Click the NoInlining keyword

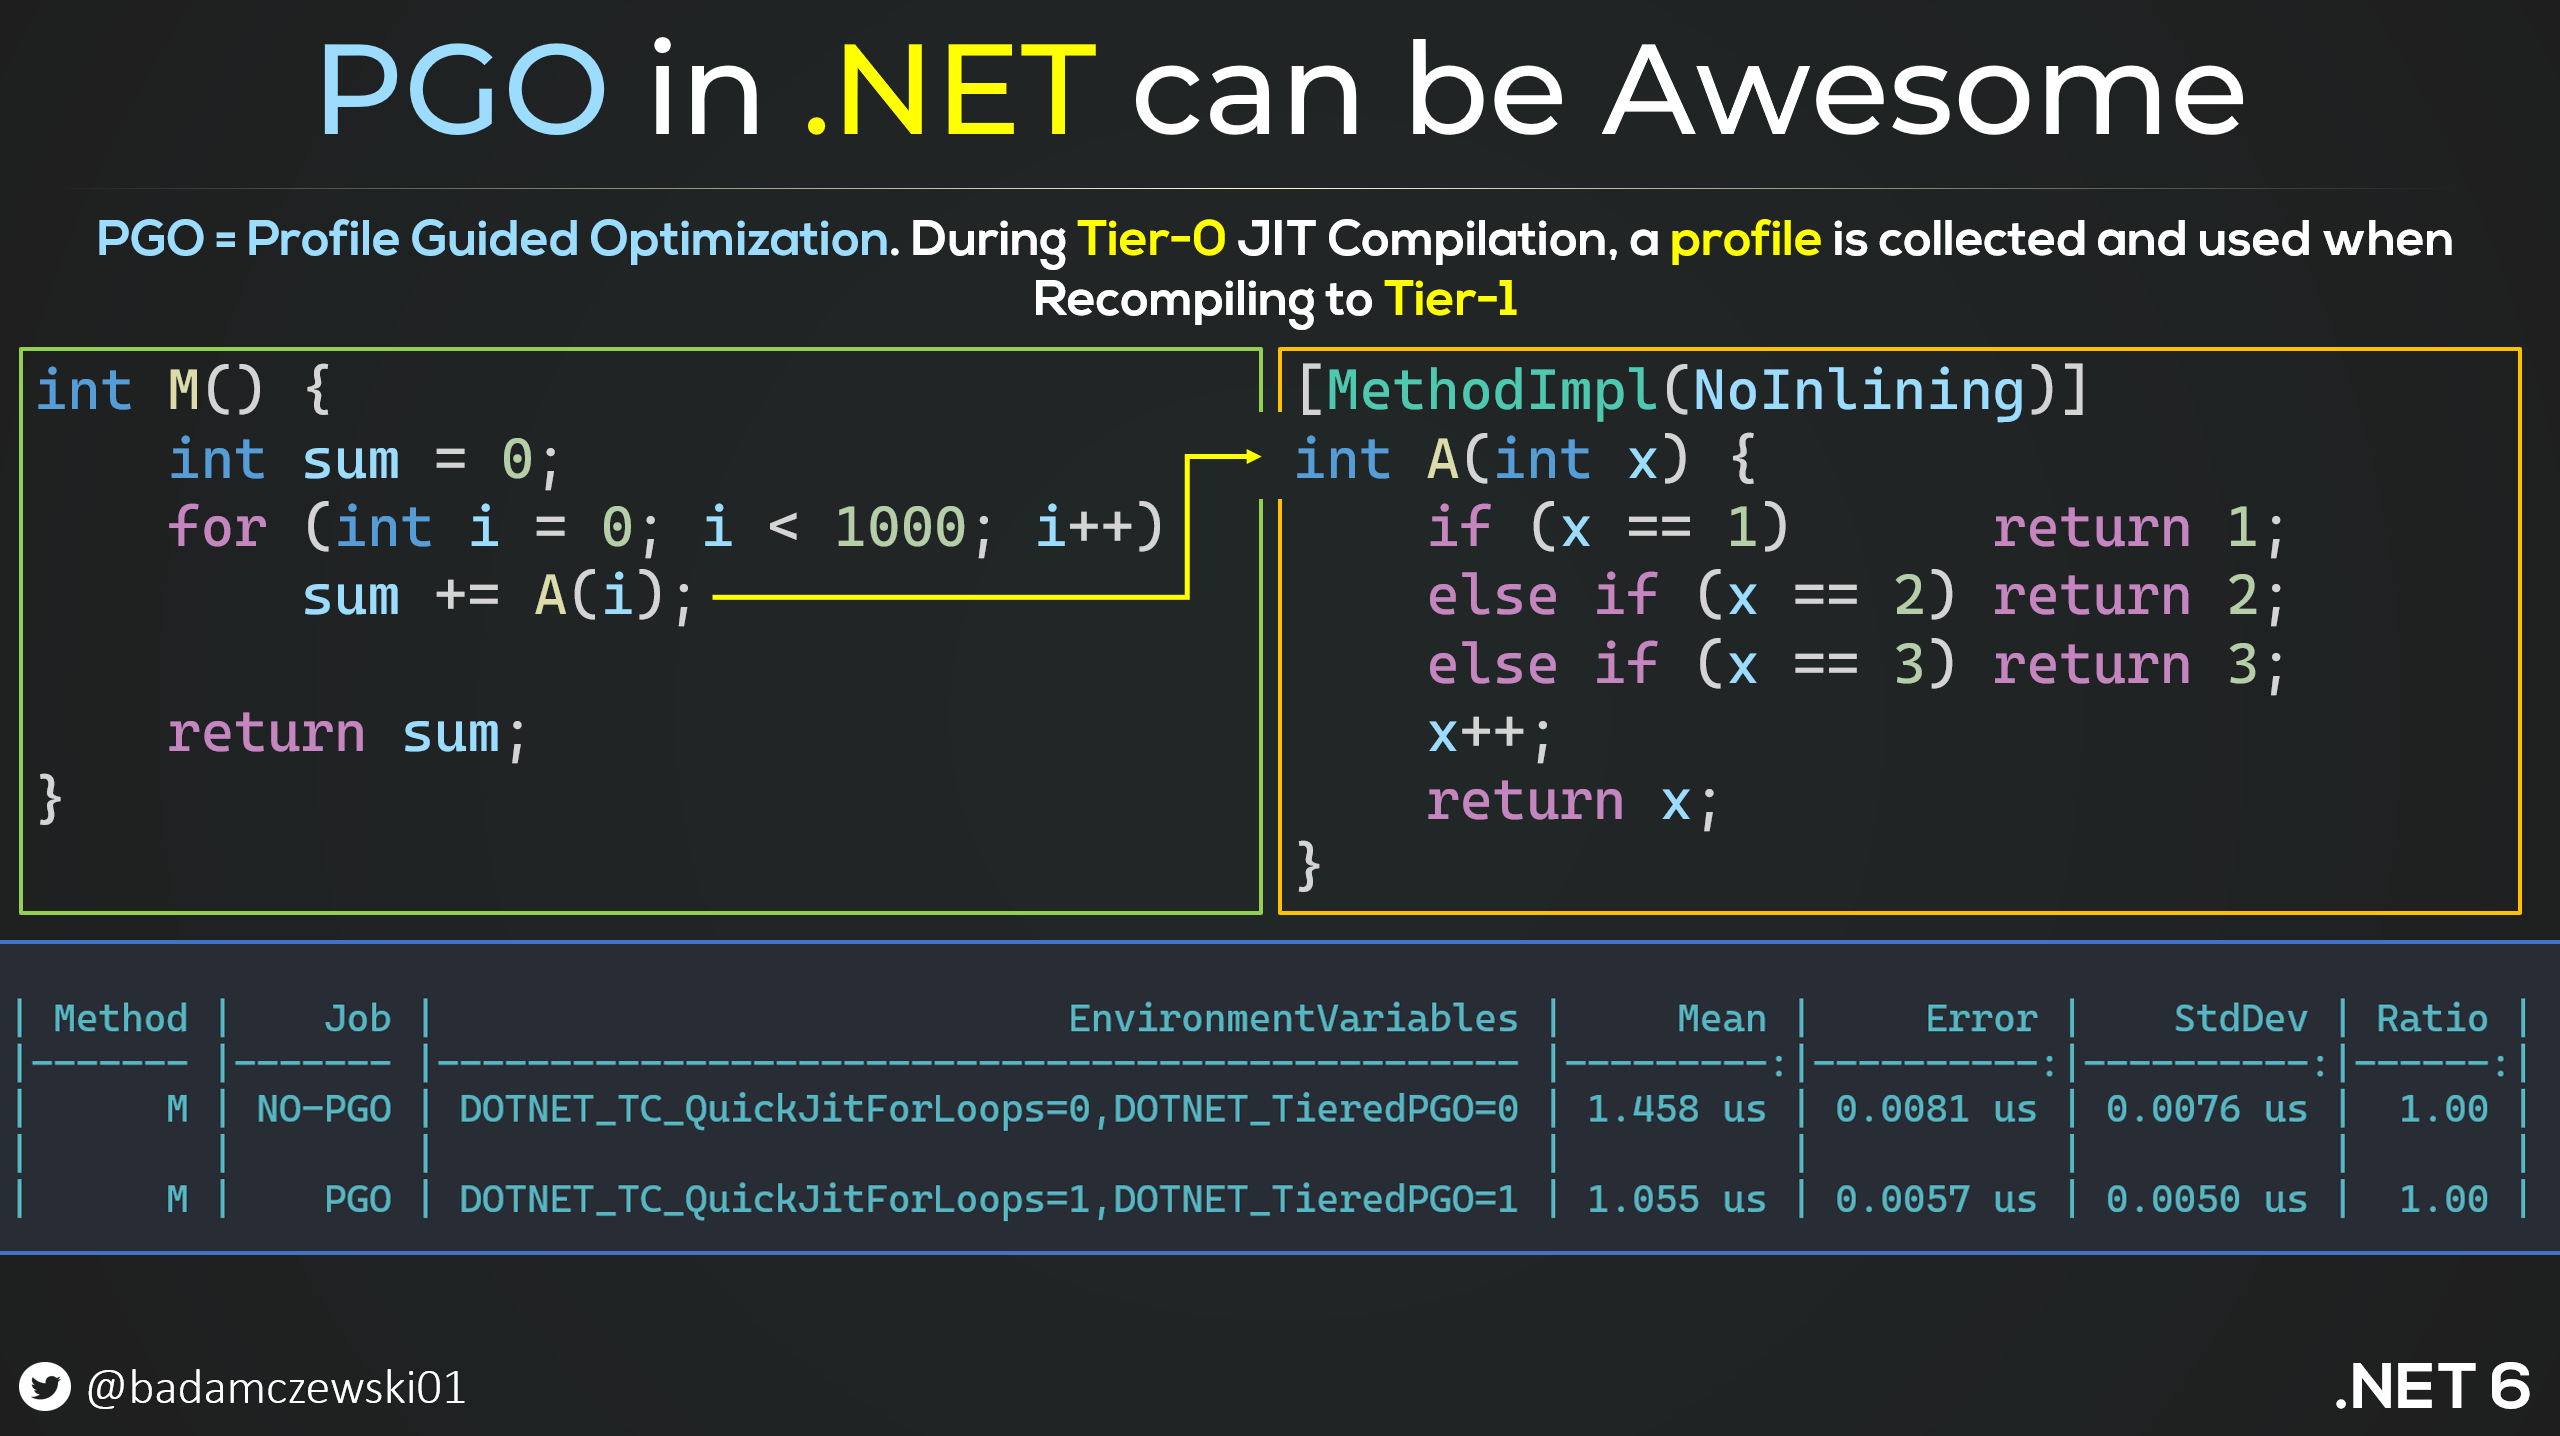coord(1860,390)
